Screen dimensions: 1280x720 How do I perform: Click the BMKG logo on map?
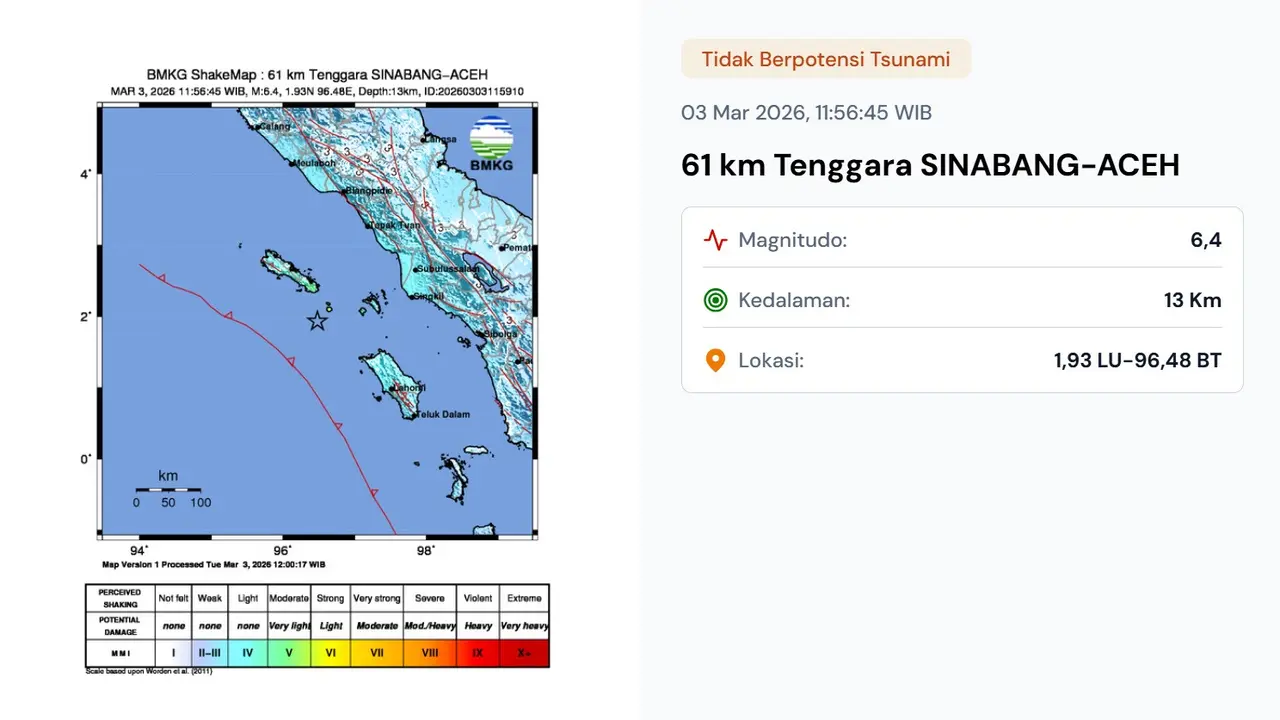coord(491,145)
